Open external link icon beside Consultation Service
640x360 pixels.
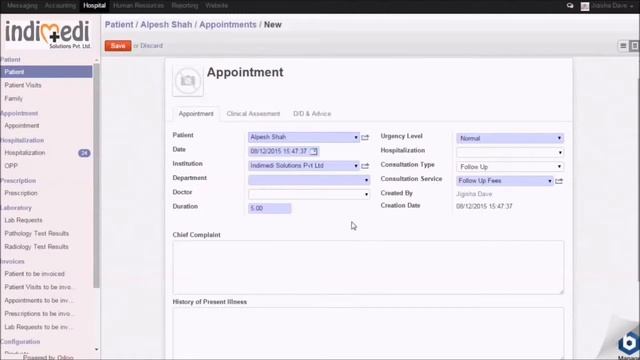pos(559,181)
